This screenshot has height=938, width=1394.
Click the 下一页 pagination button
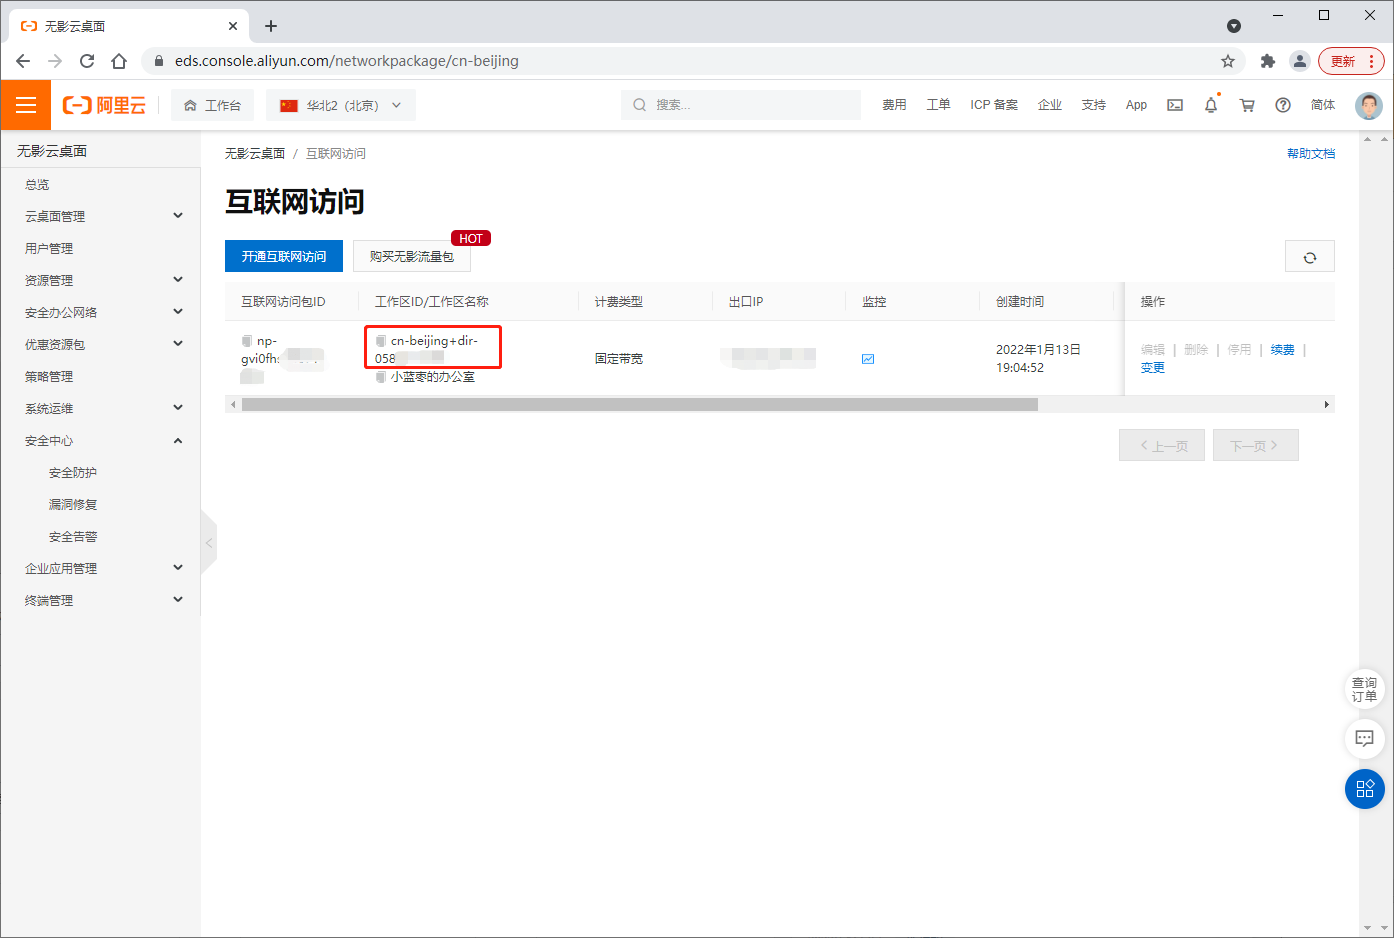1256,445
